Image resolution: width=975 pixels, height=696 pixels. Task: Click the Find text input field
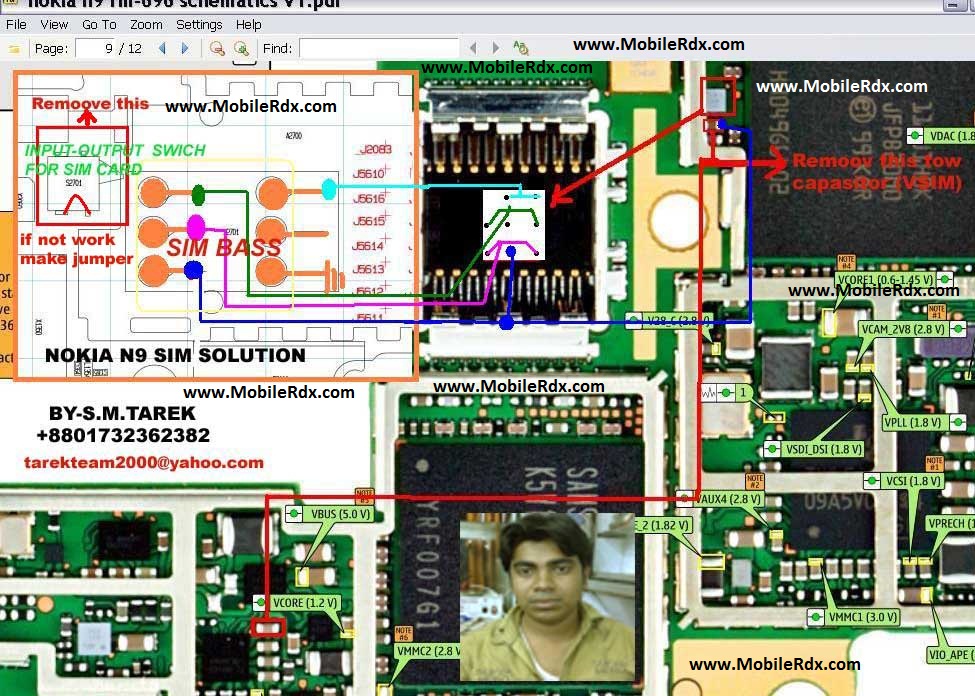click(379, 49)
